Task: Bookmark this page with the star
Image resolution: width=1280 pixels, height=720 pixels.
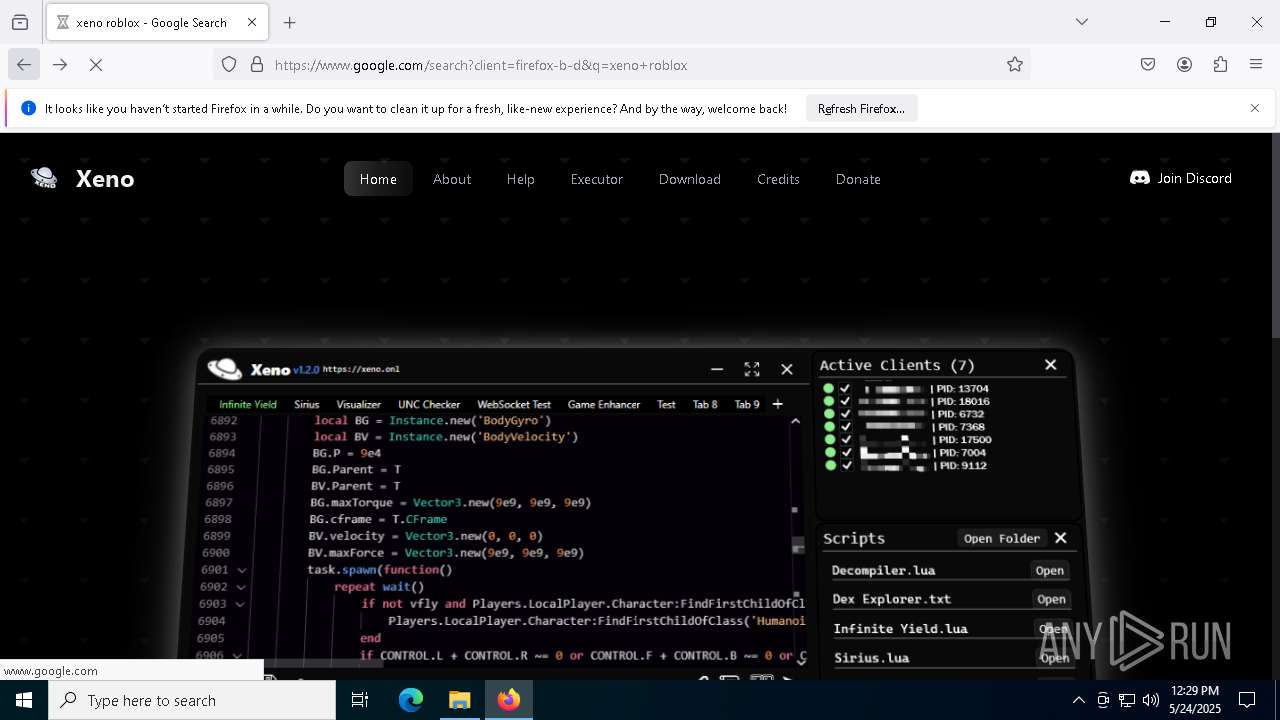Action: pyautogui.click(x=1015, y=65)
